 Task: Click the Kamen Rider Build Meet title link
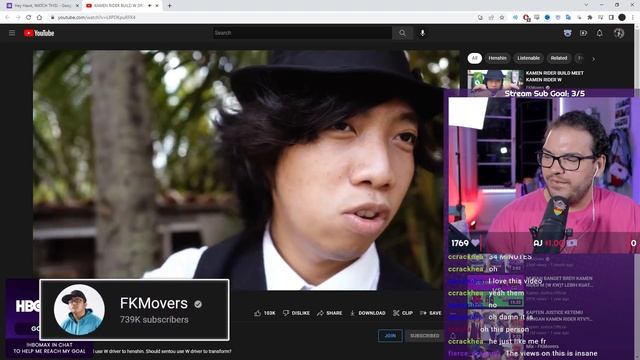(554, 76)
